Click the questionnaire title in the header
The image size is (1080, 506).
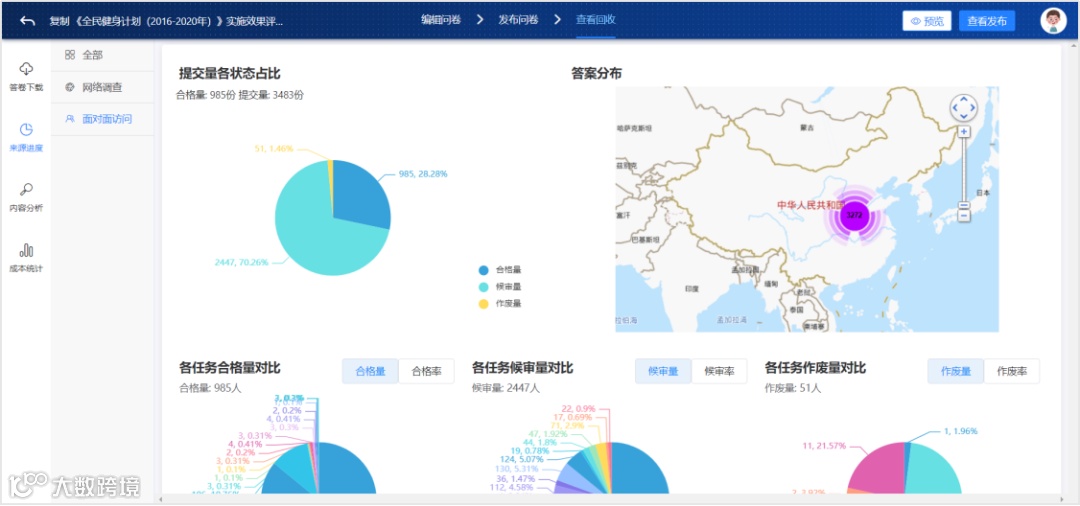pos(166,21)
